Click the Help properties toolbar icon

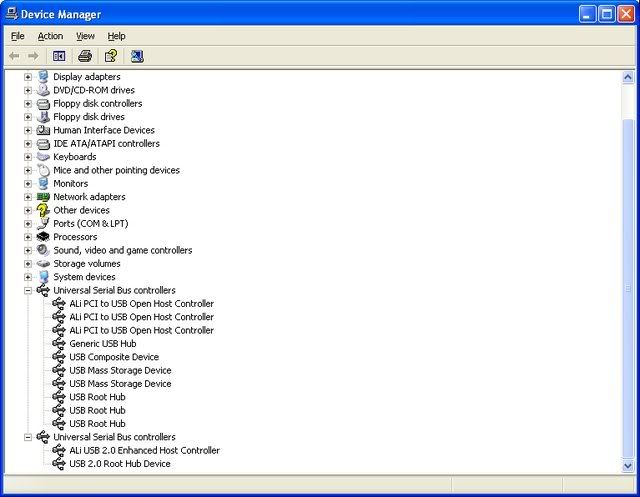(x=111, y=56)
